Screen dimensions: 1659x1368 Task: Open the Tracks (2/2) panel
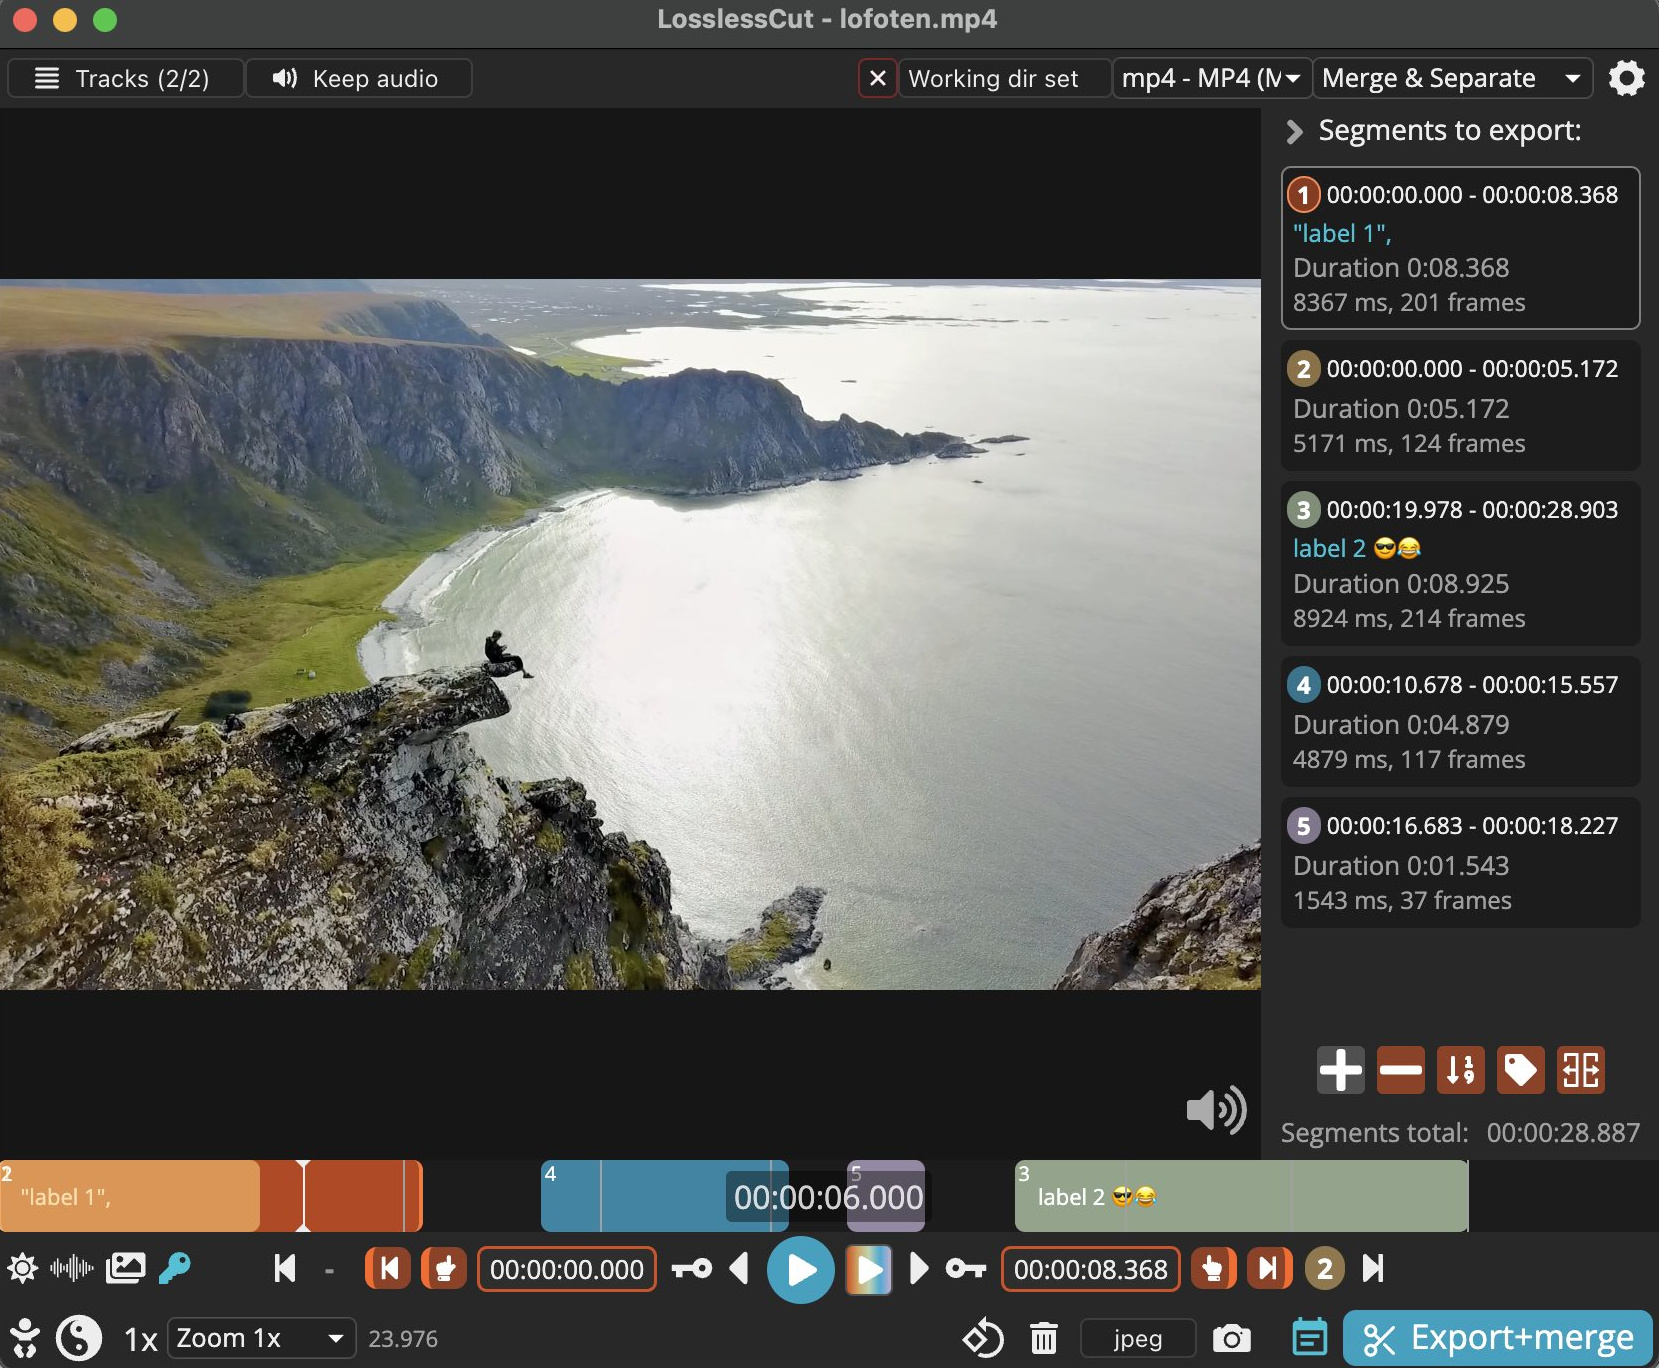click(125, 78)
